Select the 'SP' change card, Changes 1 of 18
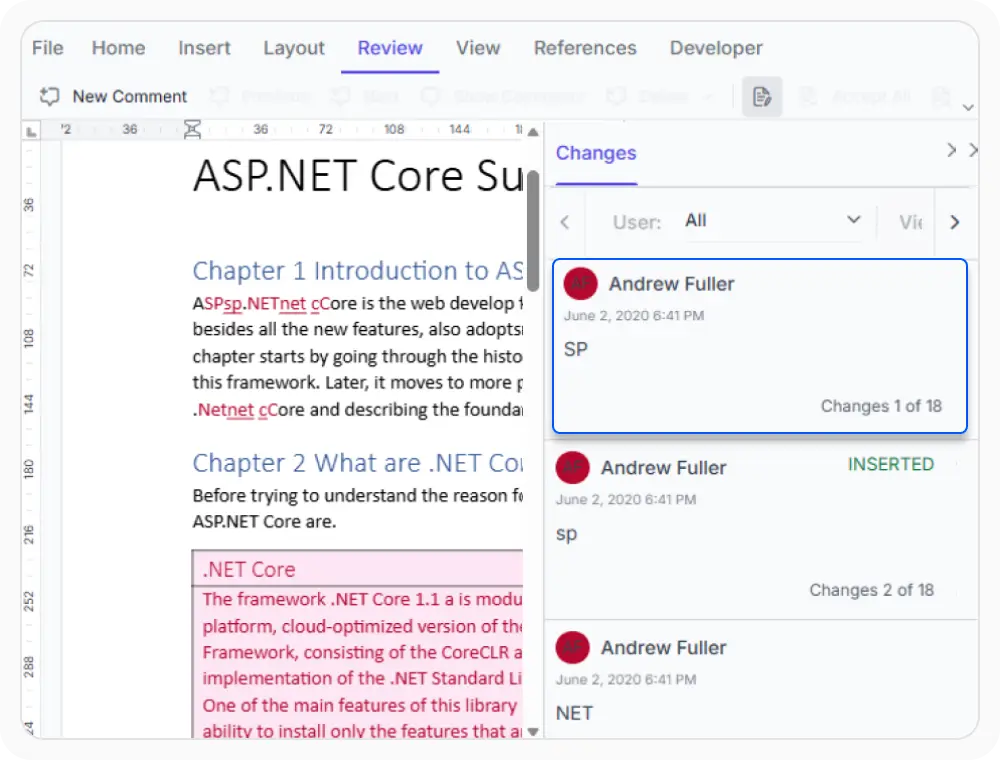The height and width of the screenshot is (760, 1000). coord(760,346)
